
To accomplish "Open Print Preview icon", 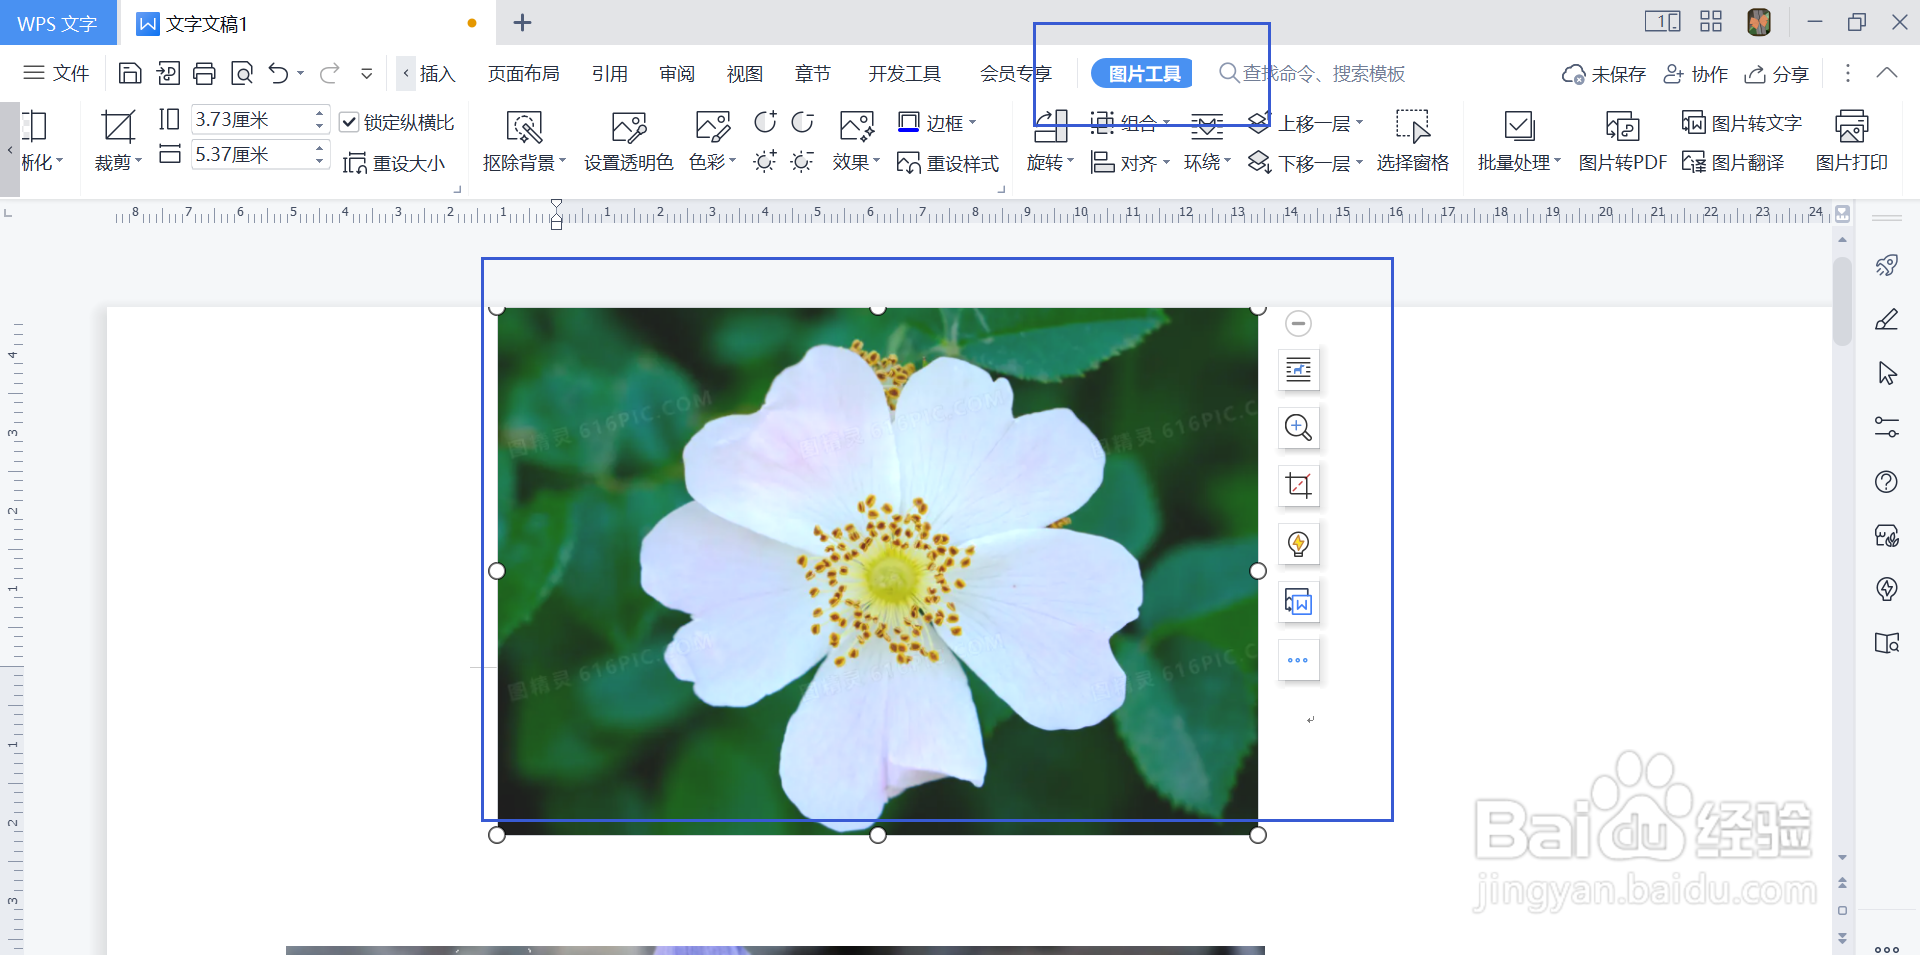I will coord(242,73).
